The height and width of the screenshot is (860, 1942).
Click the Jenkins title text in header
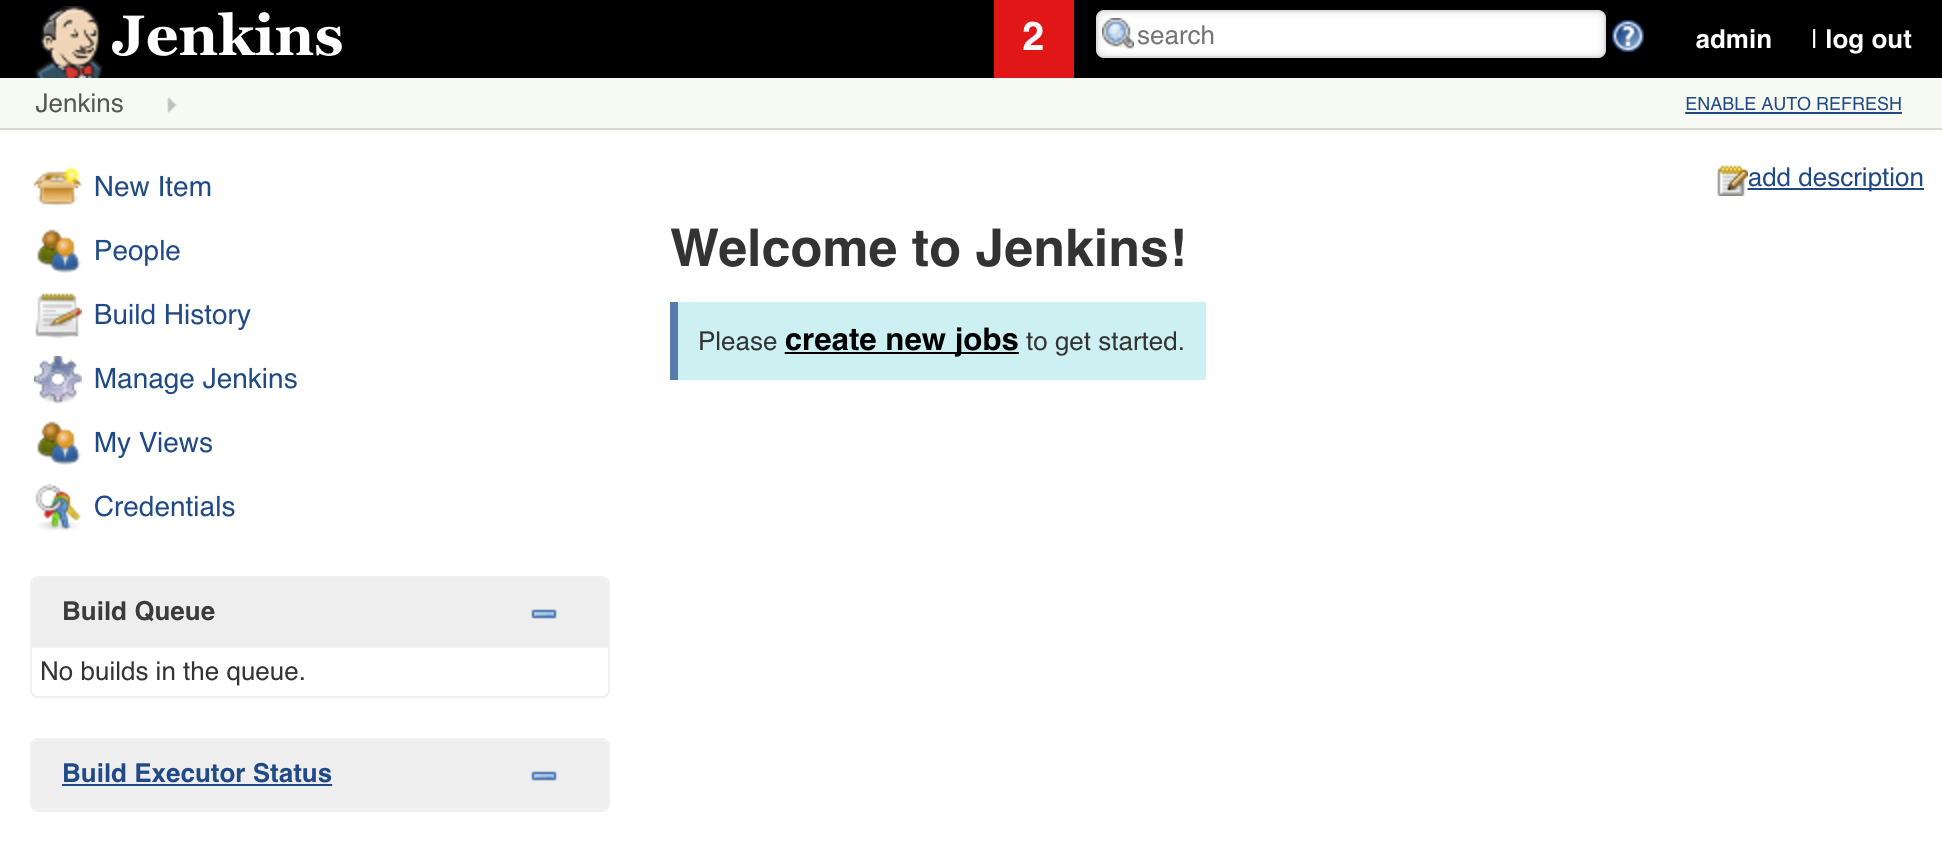click(x=227, y=36)
